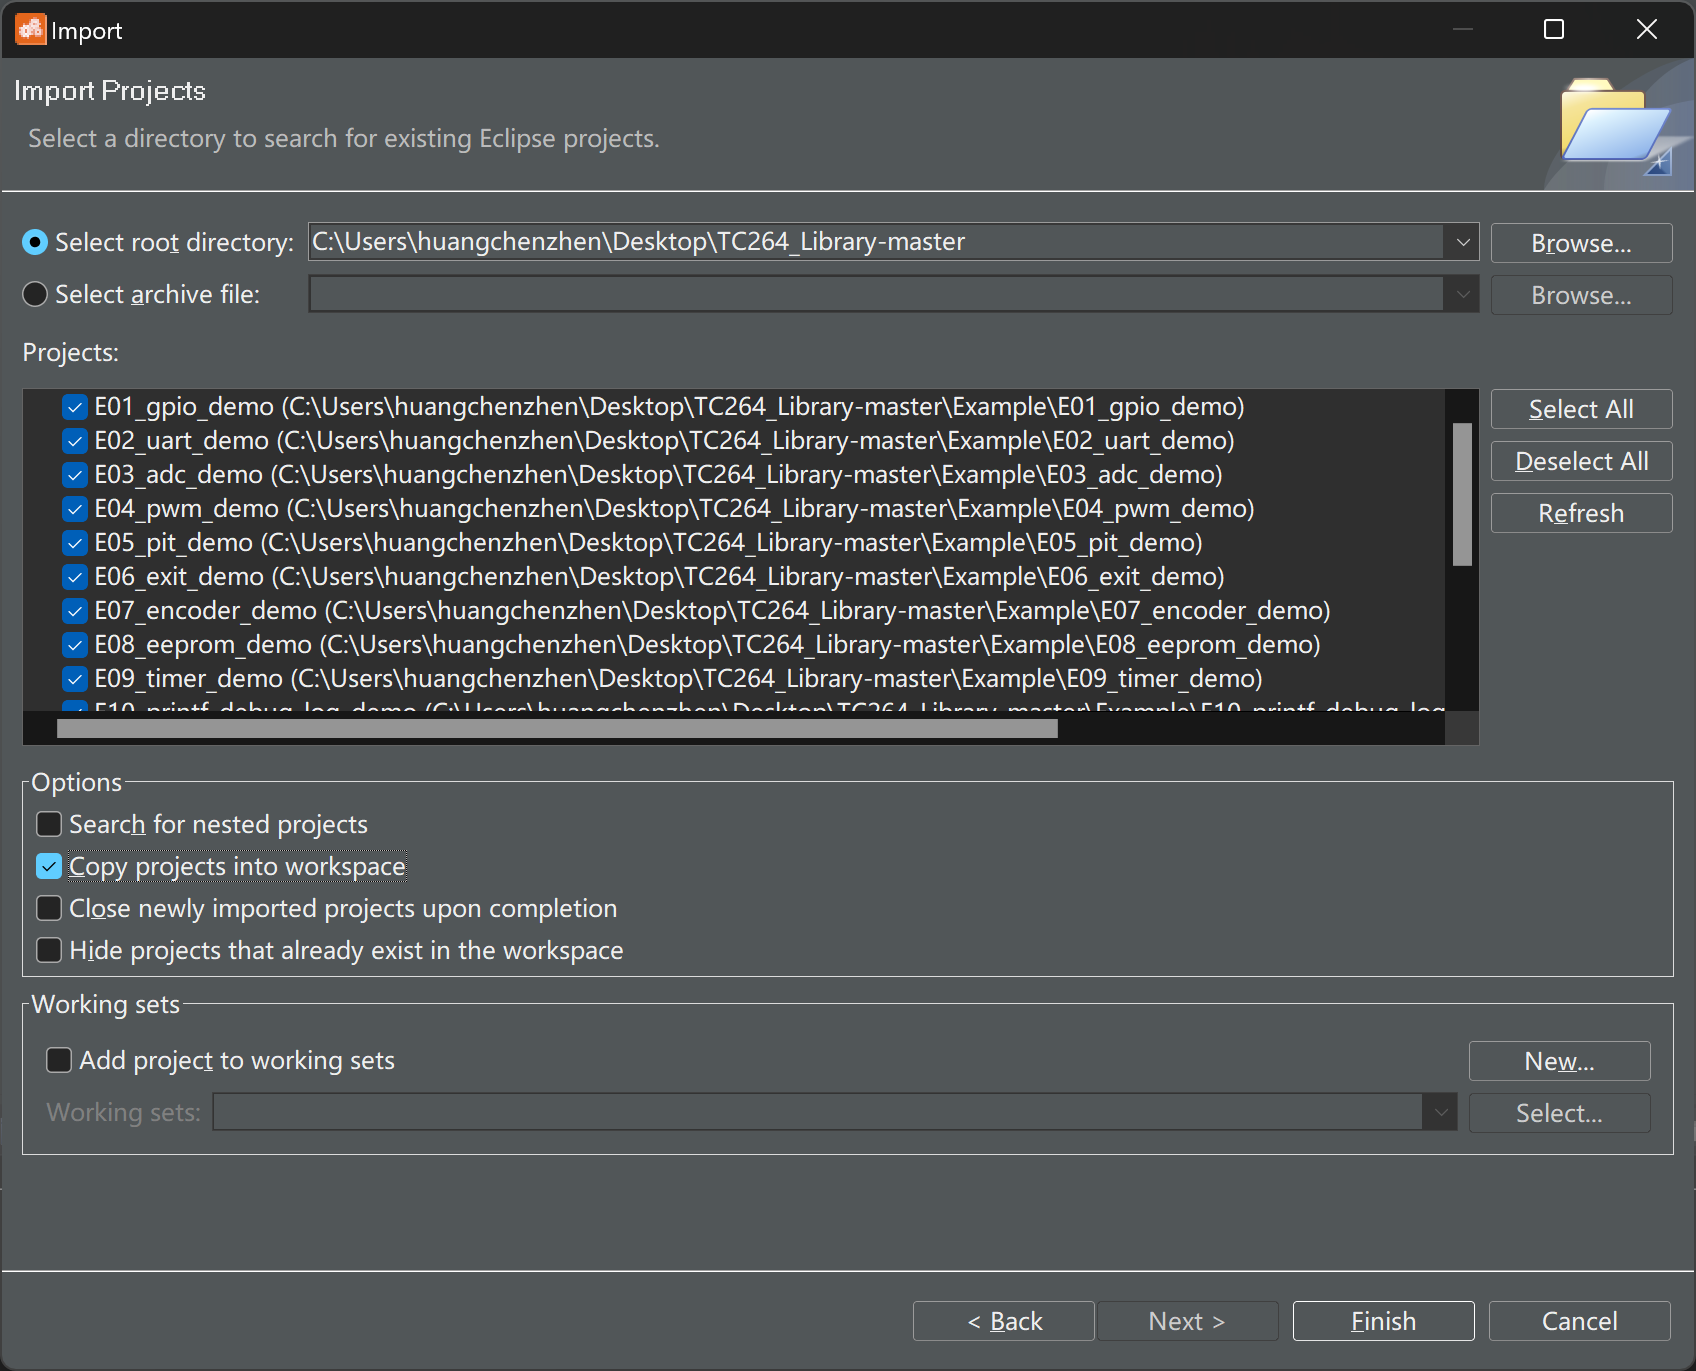1696x1371 pixels.
Task: Click the Deselect All button
Action: (1581, 461)
